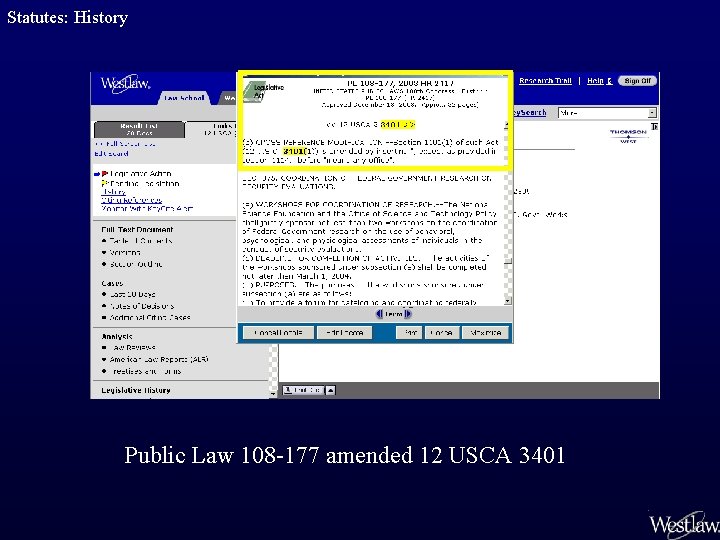Screen dimensions: 720x540
Task: Click the Edit Locate button in popup
Action: [344, 332]
